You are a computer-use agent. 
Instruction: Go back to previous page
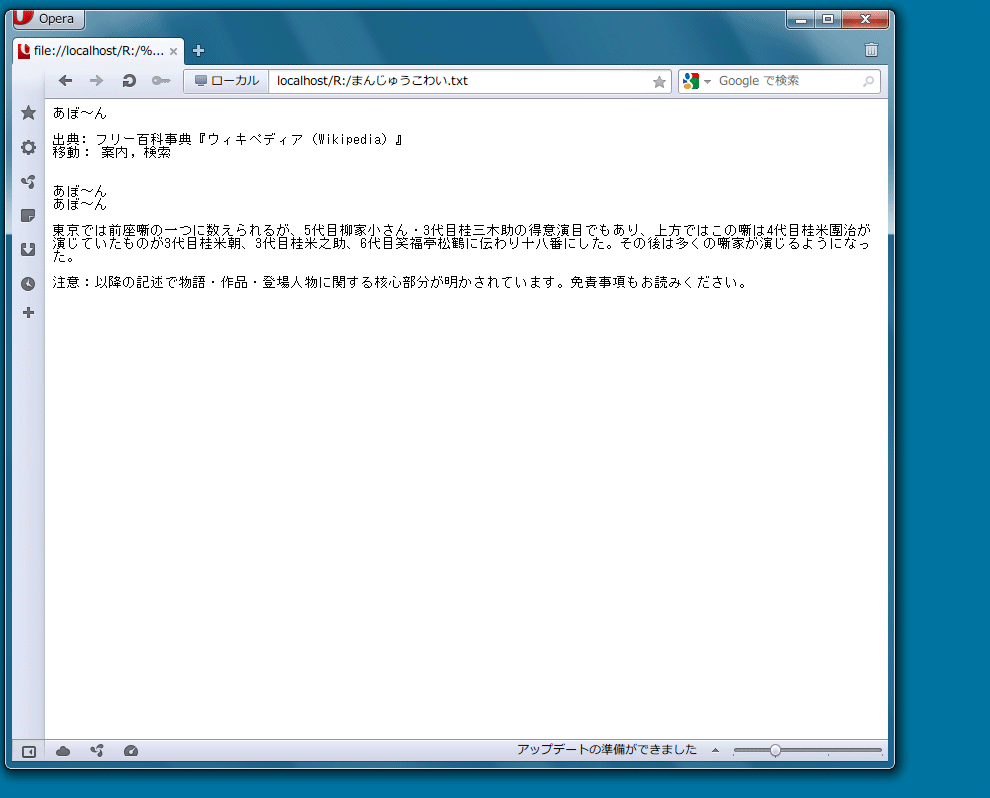point(65,81)
